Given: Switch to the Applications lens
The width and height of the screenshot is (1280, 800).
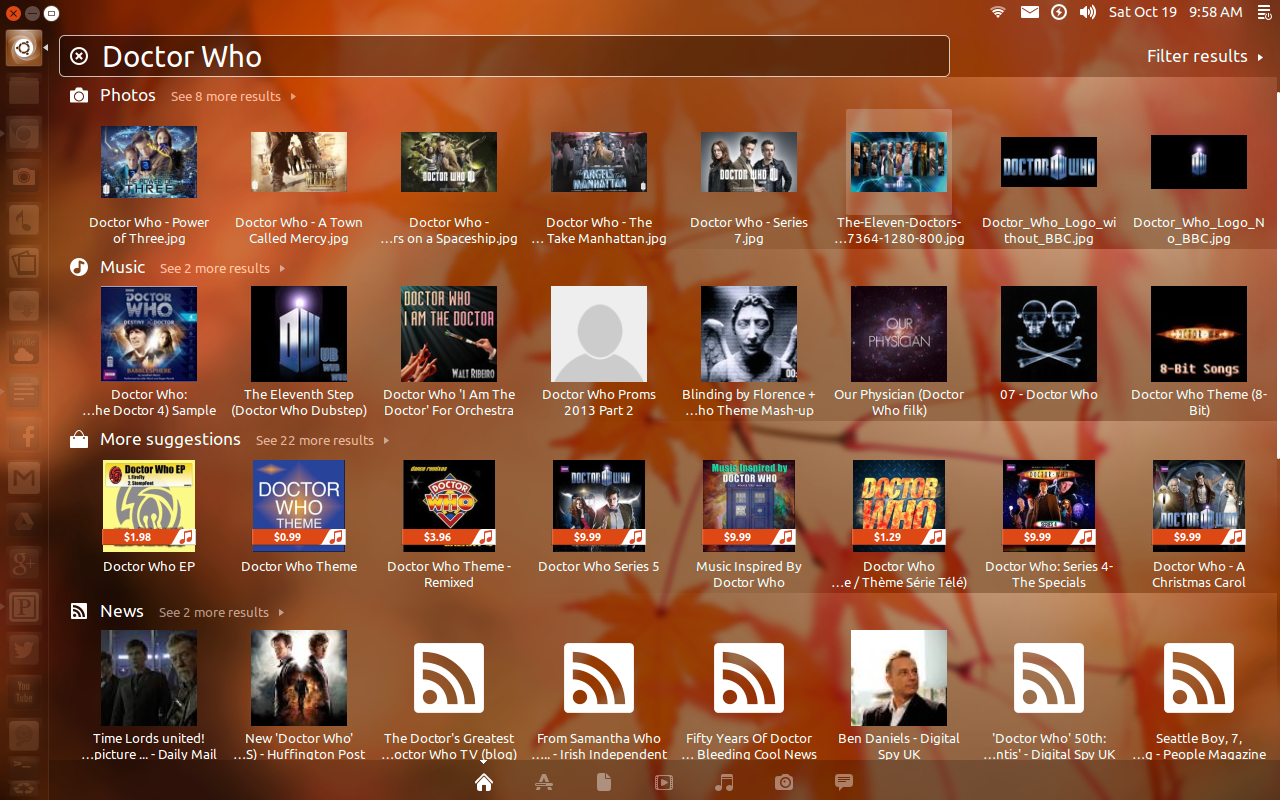Looking at the screenshot, I should tap(544, 782).
